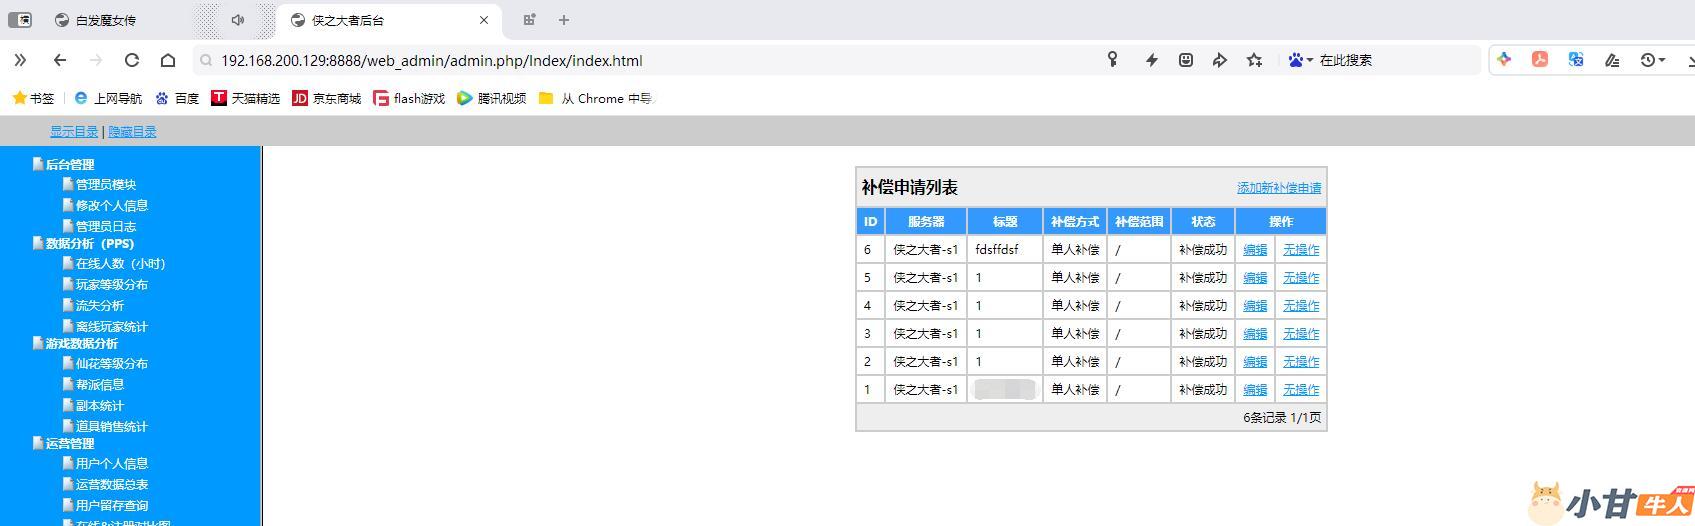Open the translate extension icon
The image size is (1695, 526).
pos(1576,60)
